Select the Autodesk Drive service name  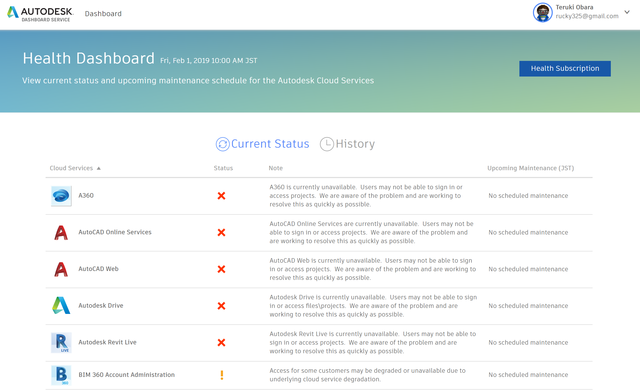point(101,305)
